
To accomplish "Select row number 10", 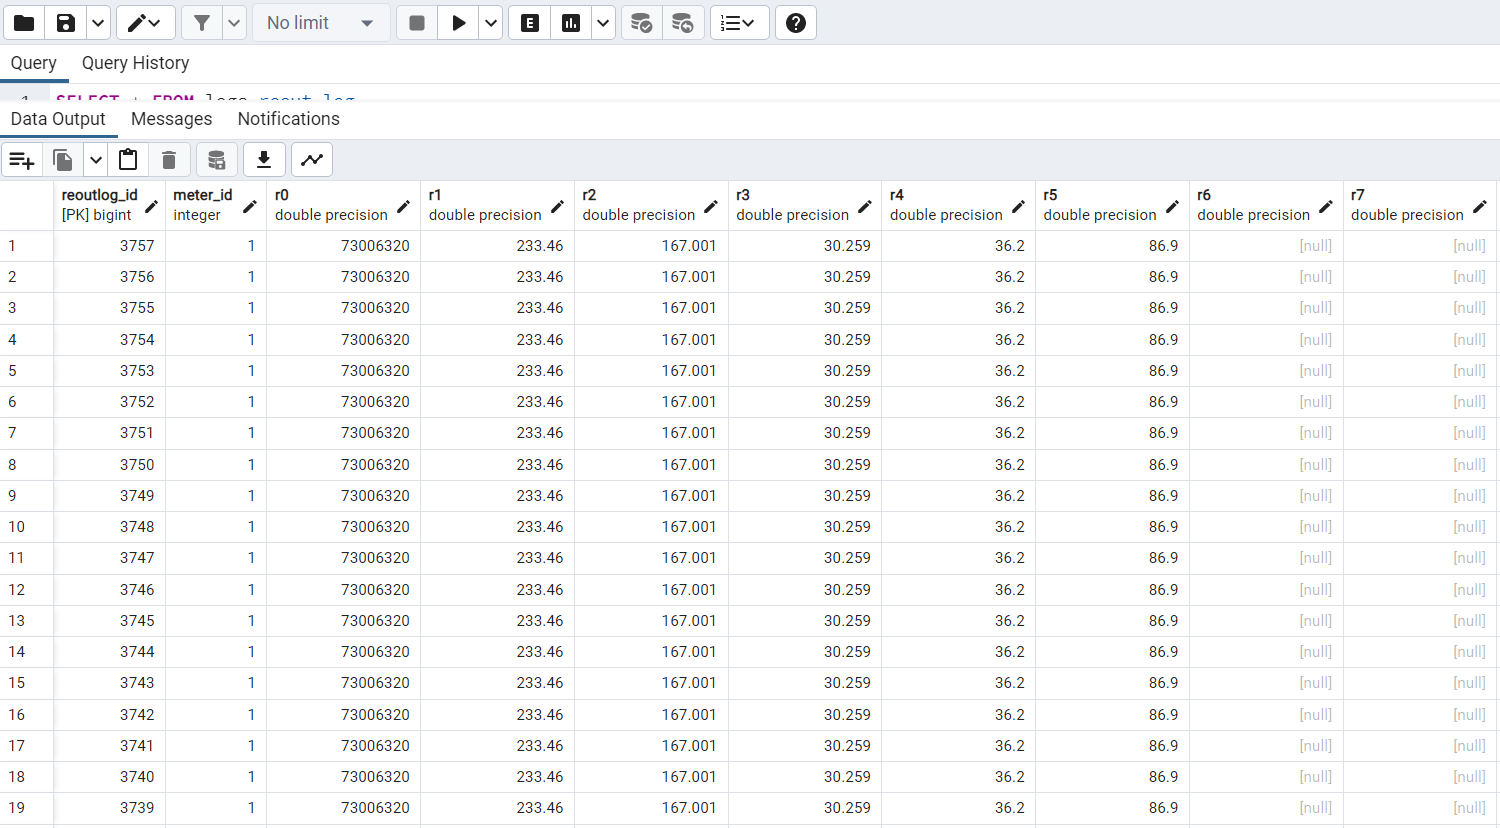I will pyautogui.click(x=26, y=527).
